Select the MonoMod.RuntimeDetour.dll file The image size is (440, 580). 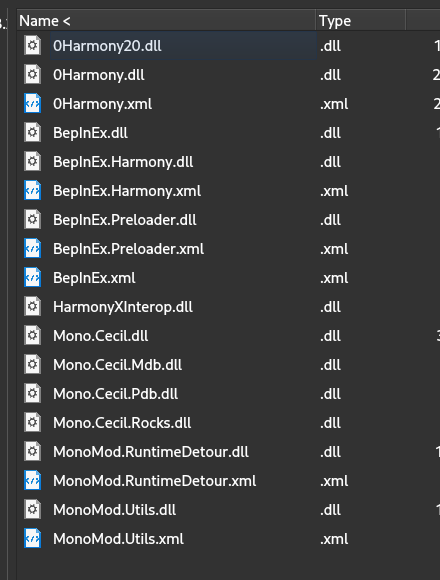151,452
